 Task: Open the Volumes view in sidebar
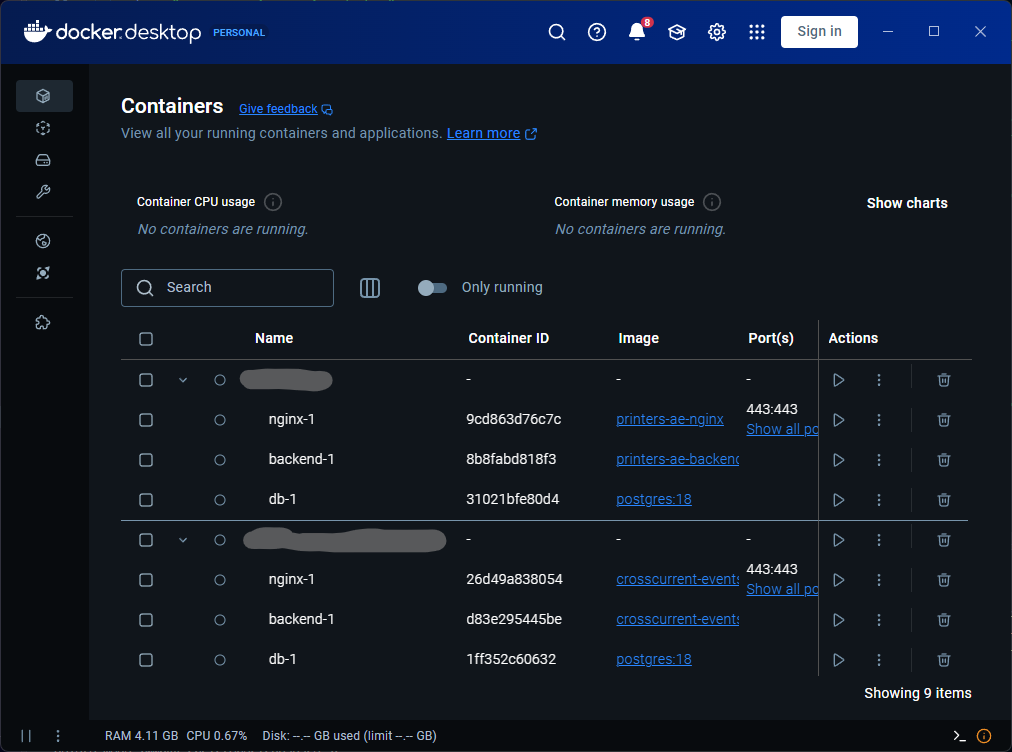[x=43, y=160]
